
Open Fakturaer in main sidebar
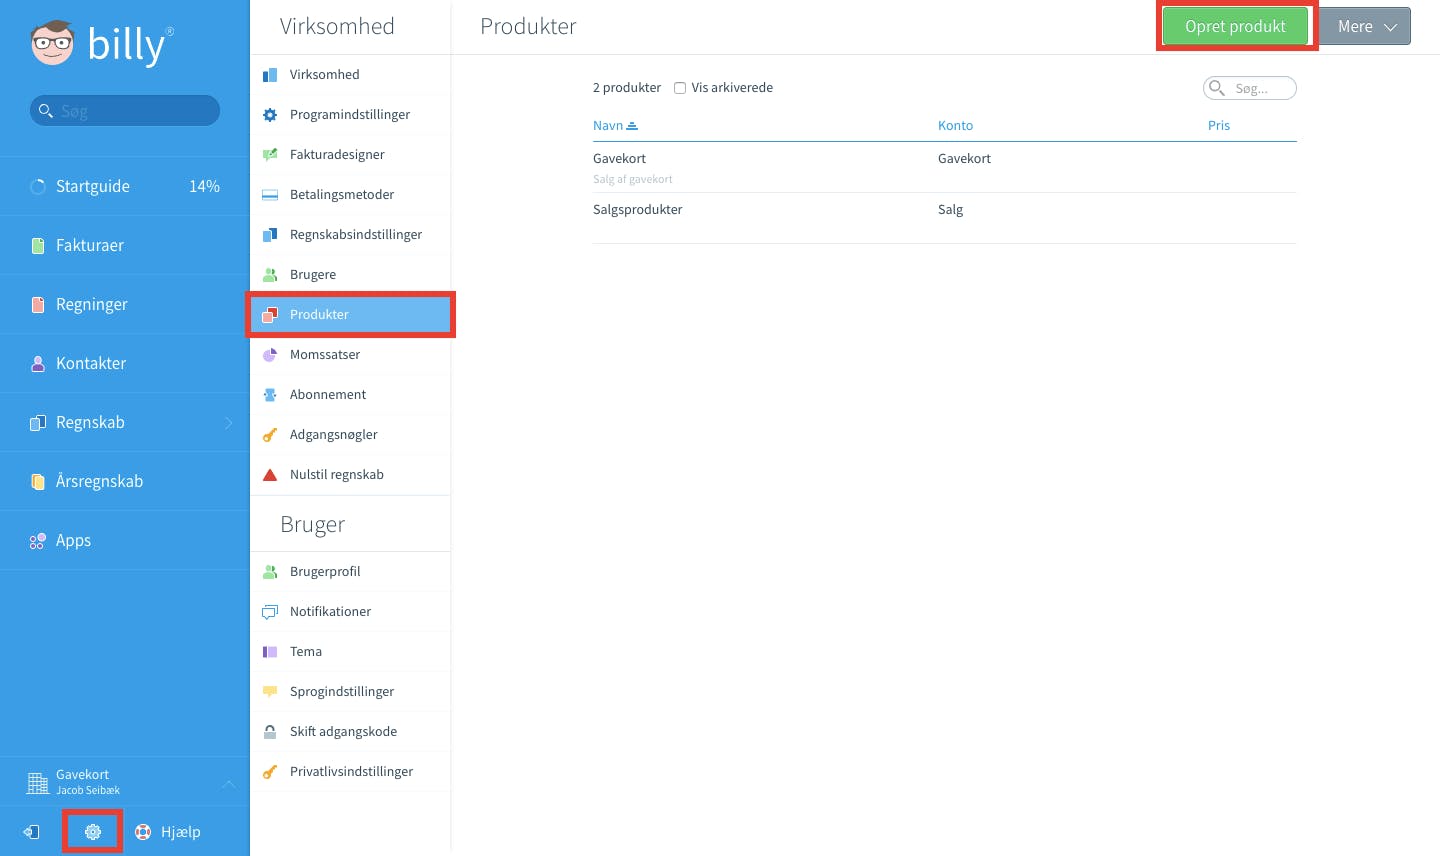click(124, 245)
